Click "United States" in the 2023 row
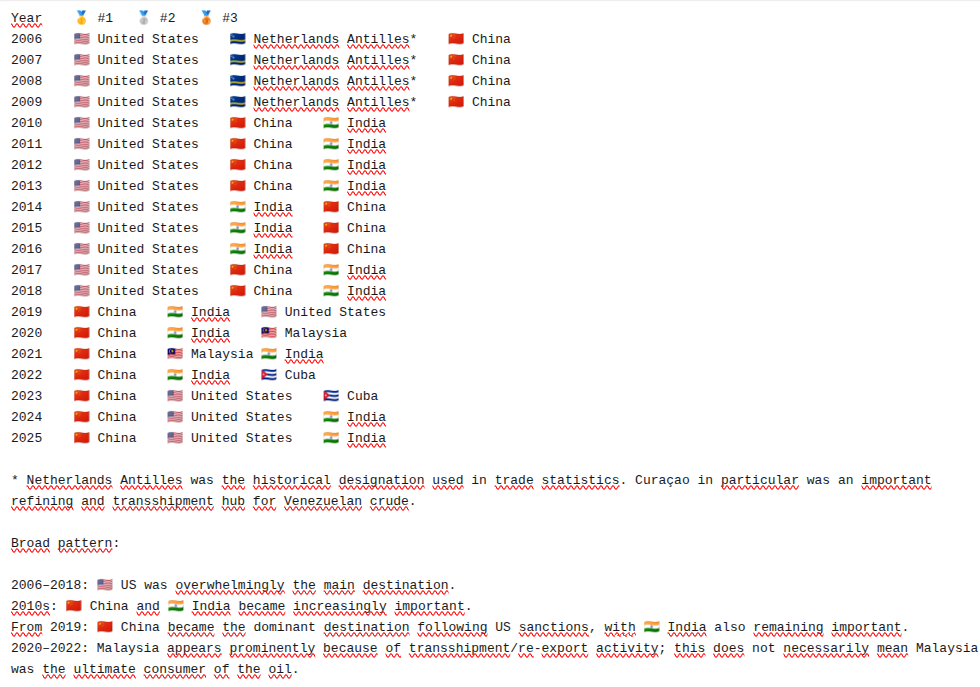Image resolution: width=980 pixels, height=687 pixels. coord(241,396)
